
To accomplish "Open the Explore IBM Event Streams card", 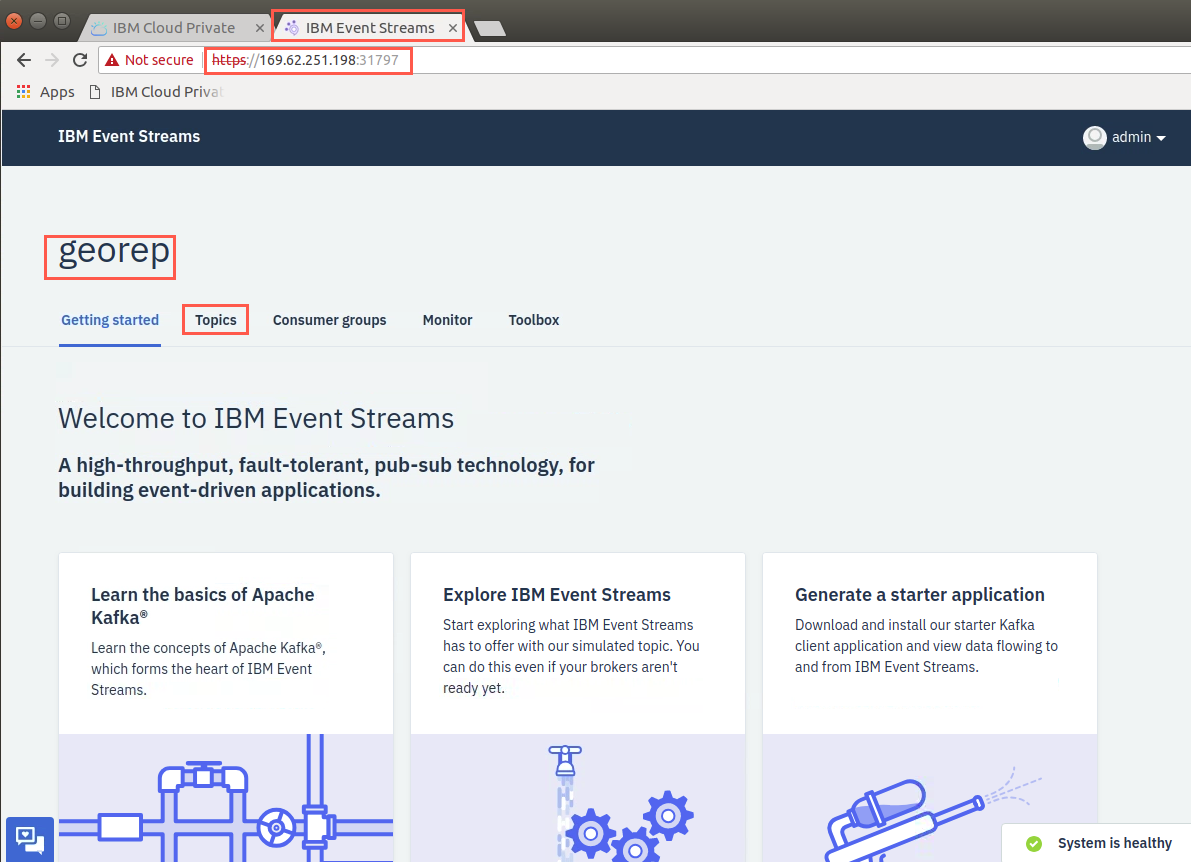I will pos(578,707).
